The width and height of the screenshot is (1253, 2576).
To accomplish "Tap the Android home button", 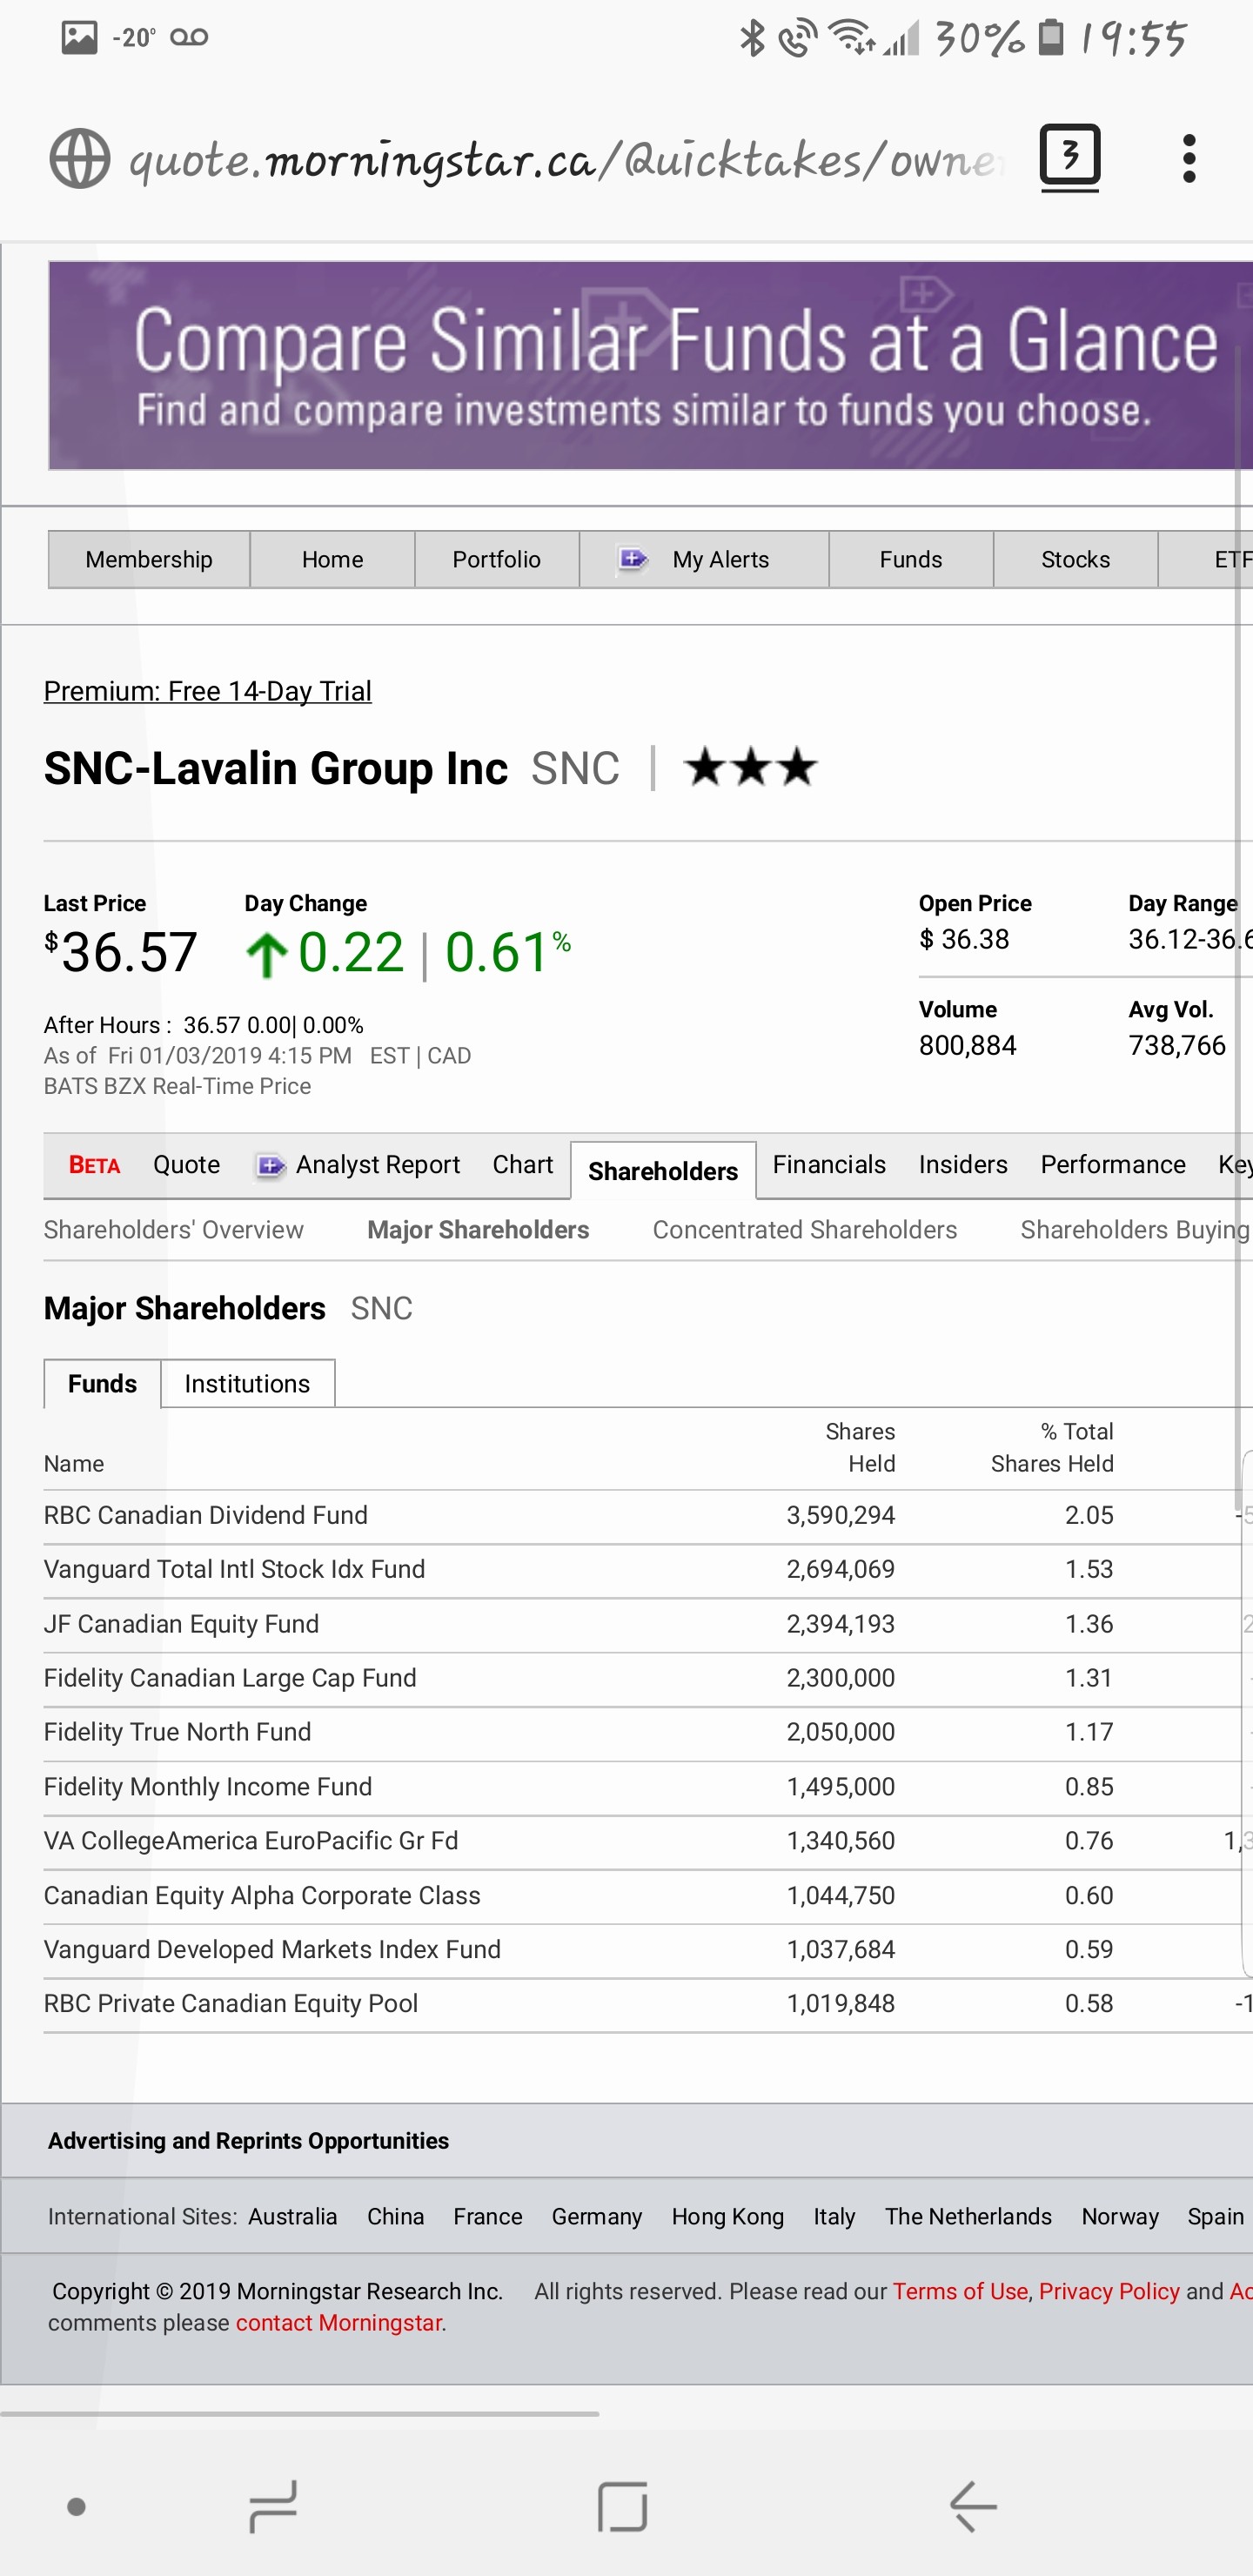I will (622, 2506).
